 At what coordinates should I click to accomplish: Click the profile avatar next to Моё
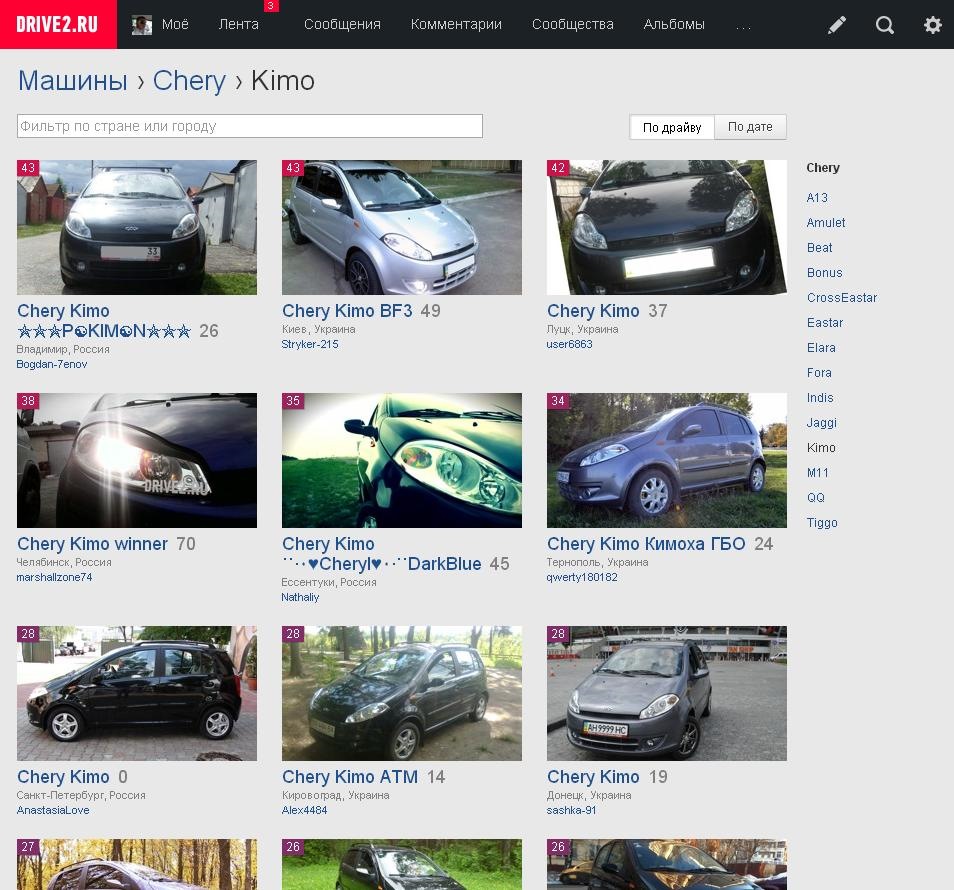coord(141,24)
